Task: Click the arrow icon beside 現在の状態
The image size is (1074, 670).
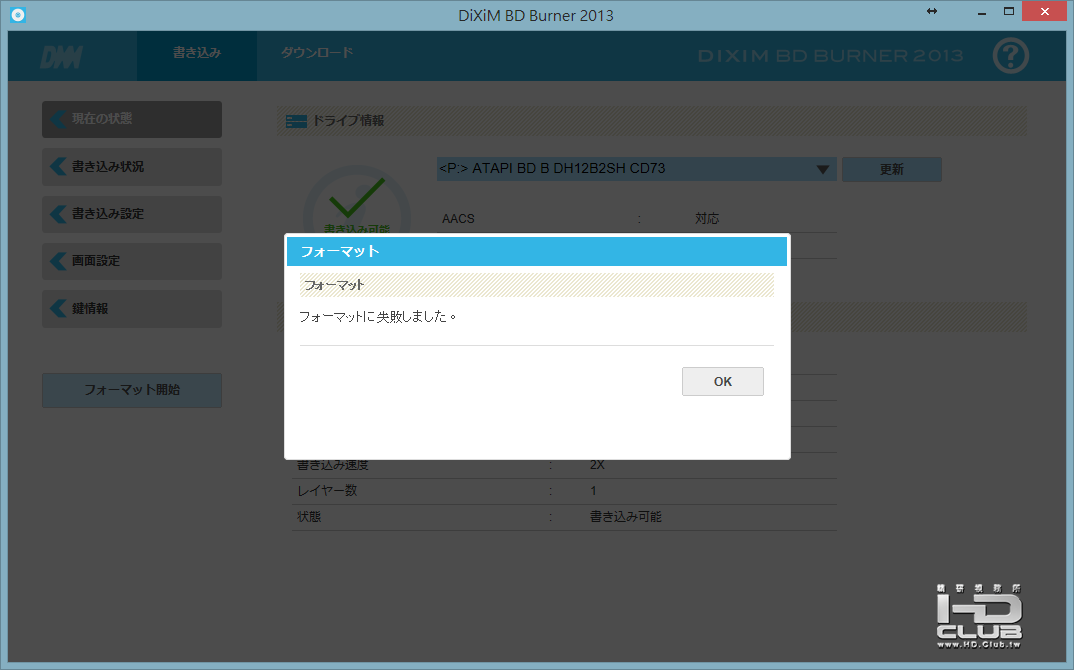Action: coord(58,119)
